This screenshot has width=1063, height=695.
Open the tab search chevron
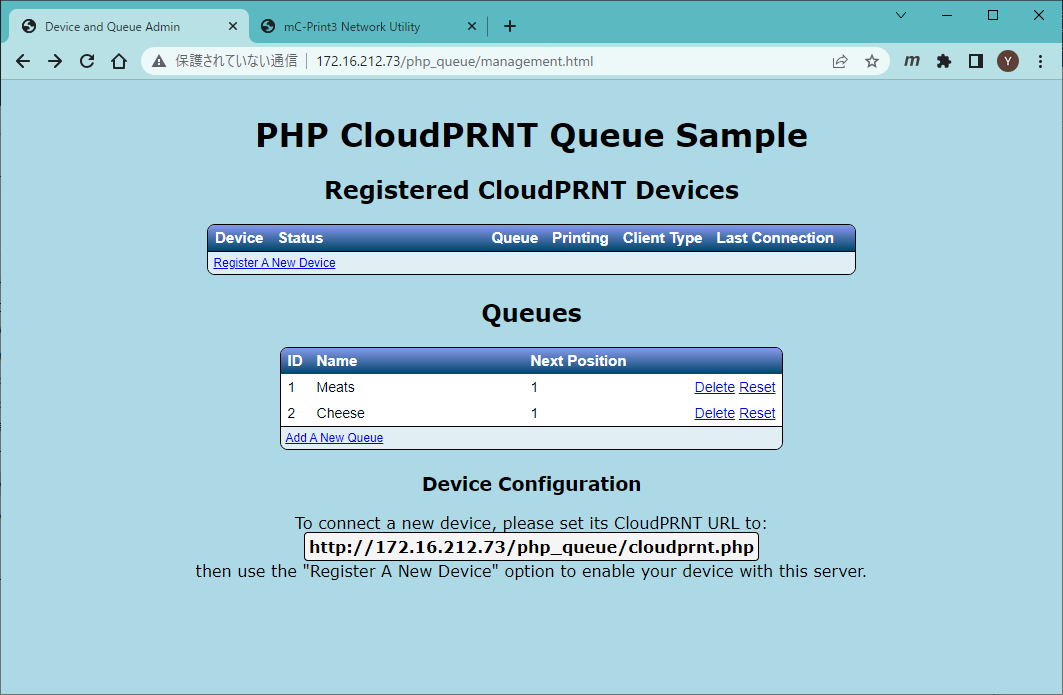901,15
